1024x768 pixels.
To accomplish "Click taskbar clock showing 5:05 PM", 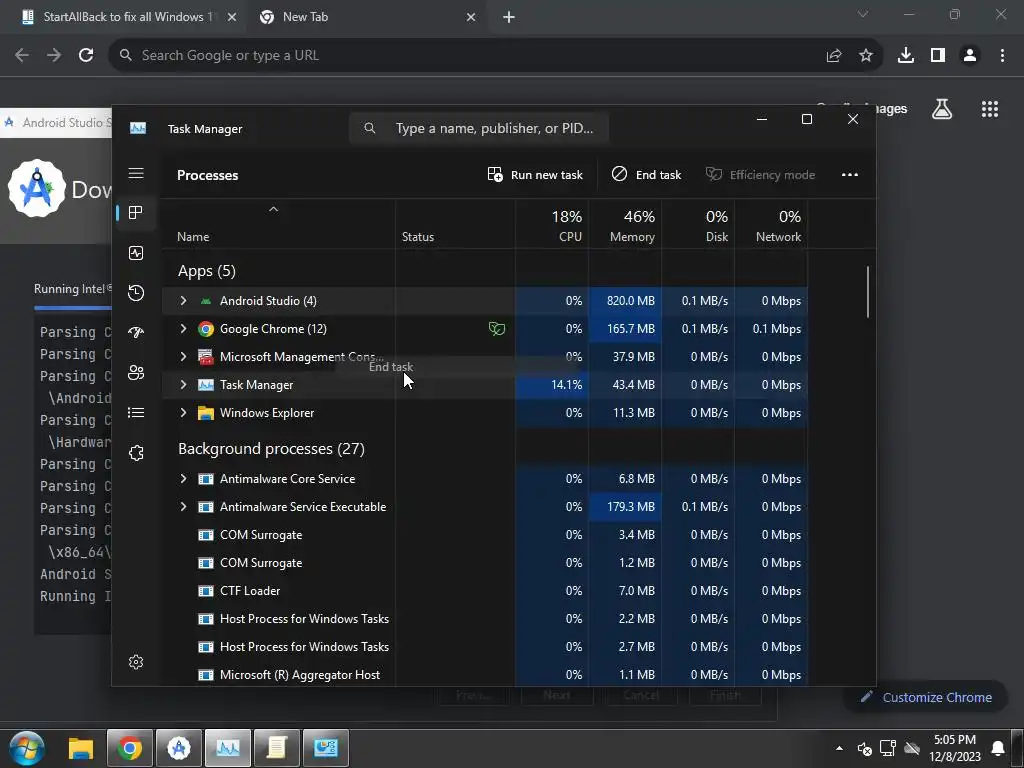I will tap(955, 748).
